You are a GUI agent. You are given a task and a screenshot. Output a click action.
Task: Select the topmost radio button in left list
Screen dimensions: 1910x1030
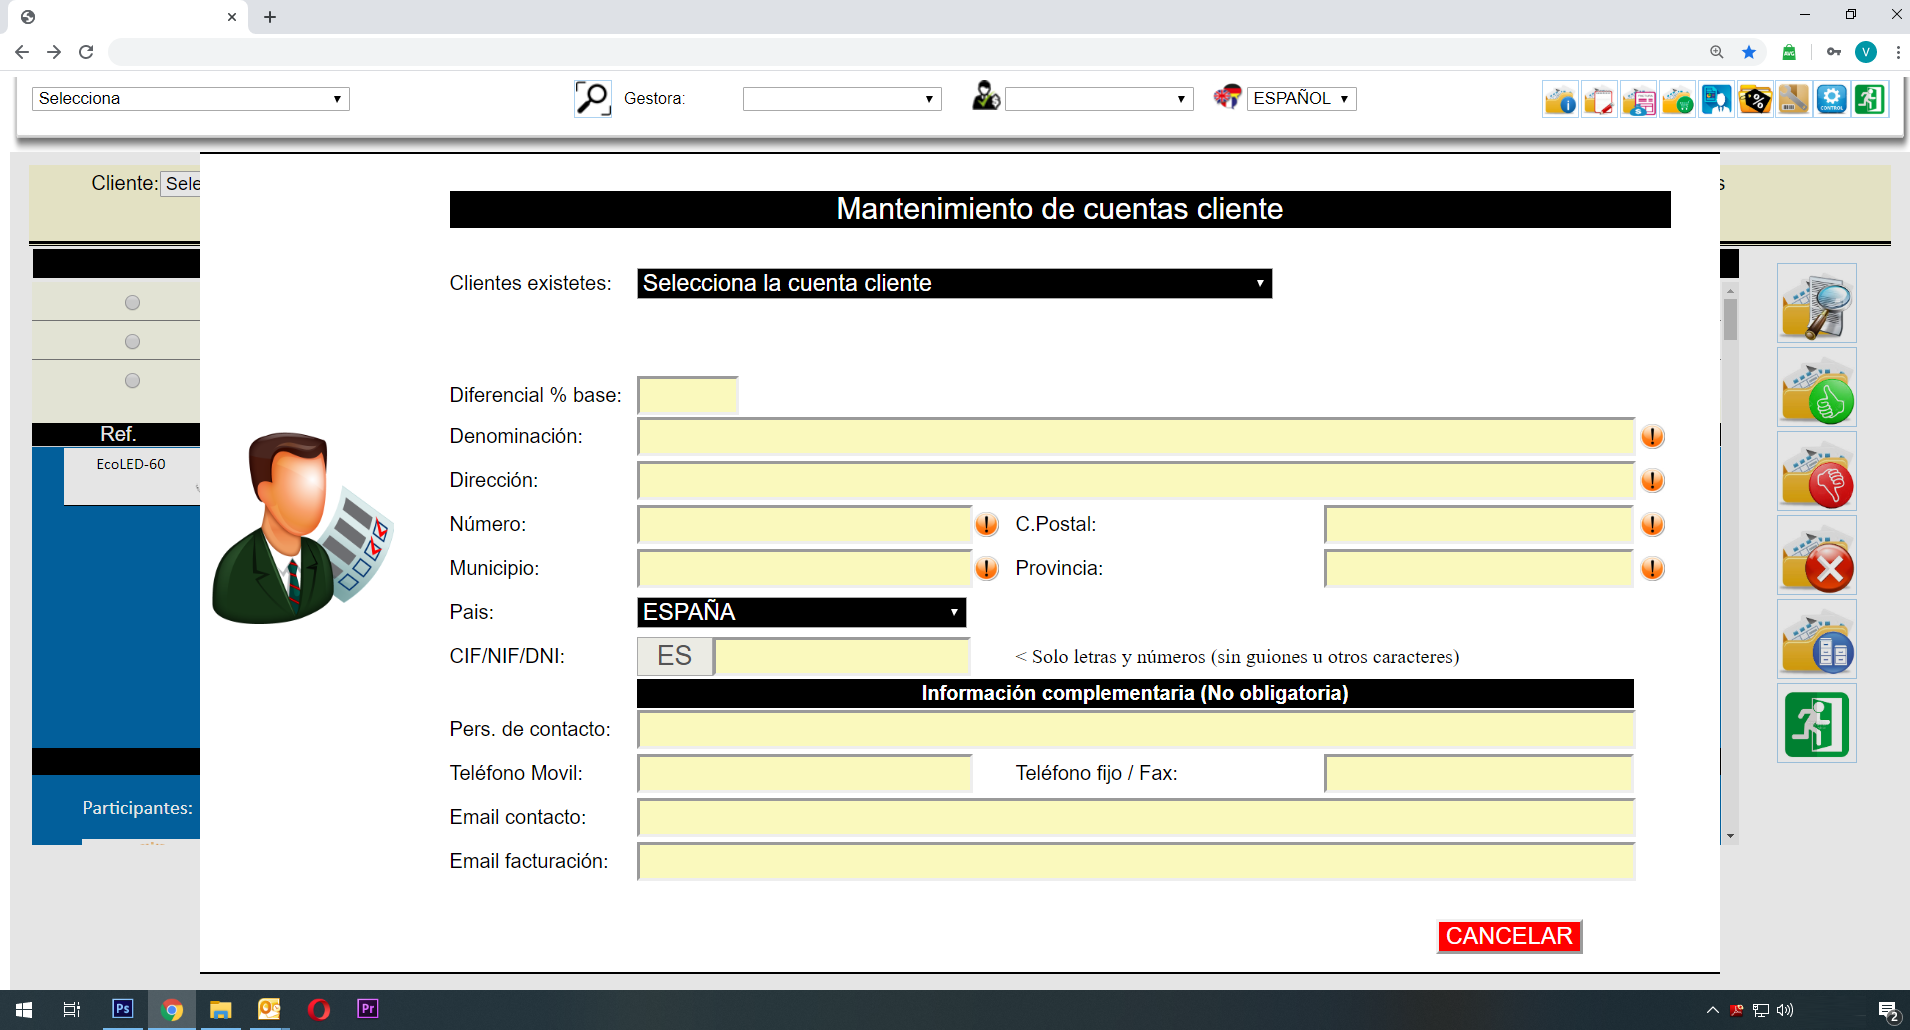(x=132, y=303)
